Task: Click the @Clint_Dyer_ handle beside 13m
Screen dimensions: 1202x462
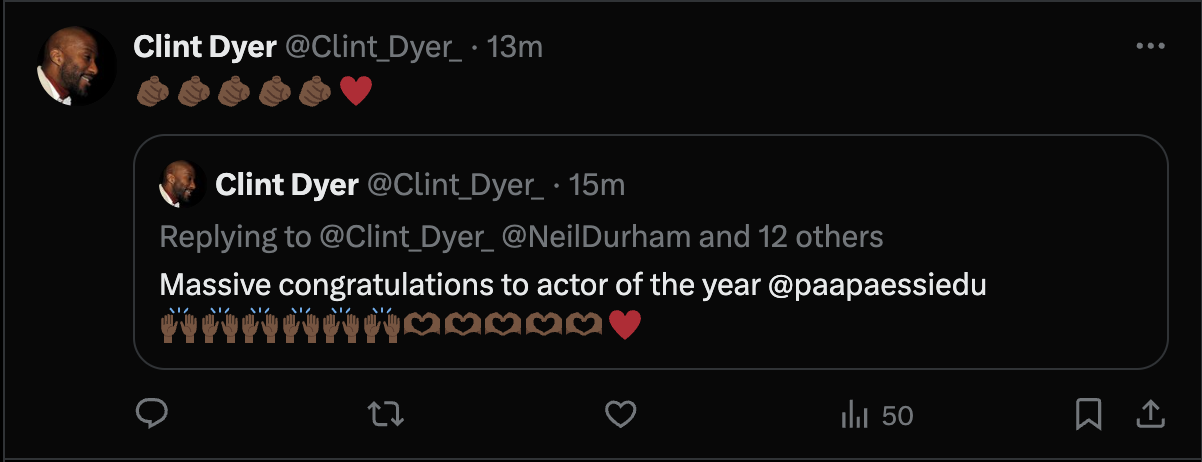Action: [x=374, y=47]
